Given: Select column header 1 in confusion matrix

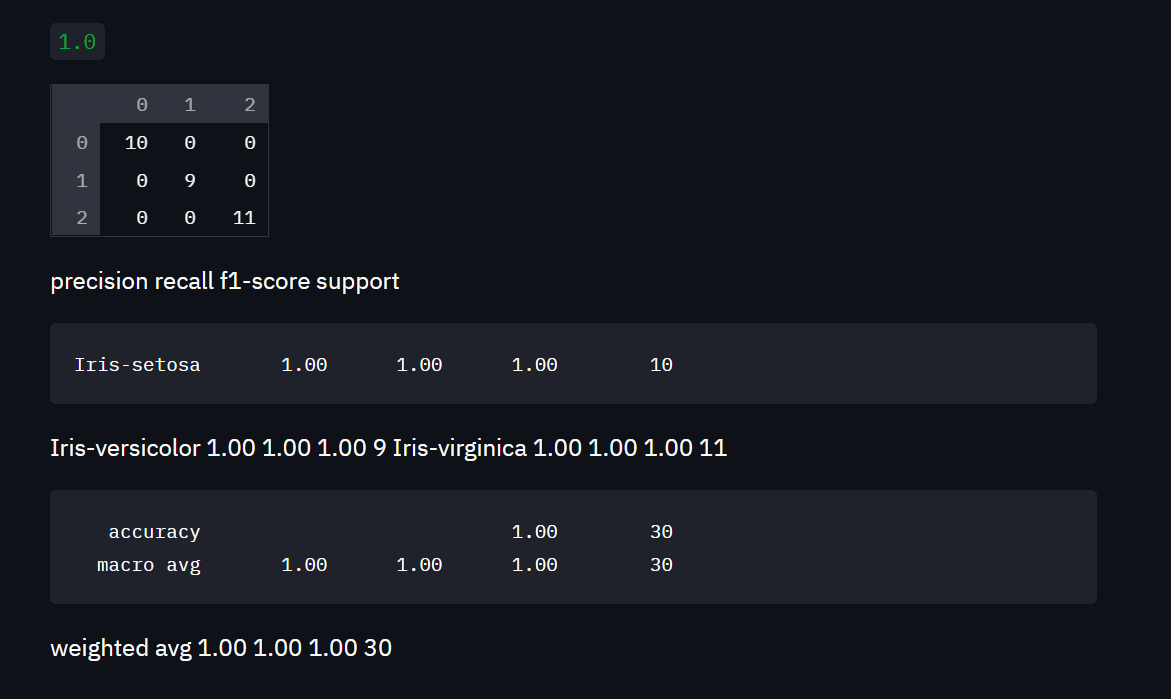Looking at the screenshot, I should (190, 104).
